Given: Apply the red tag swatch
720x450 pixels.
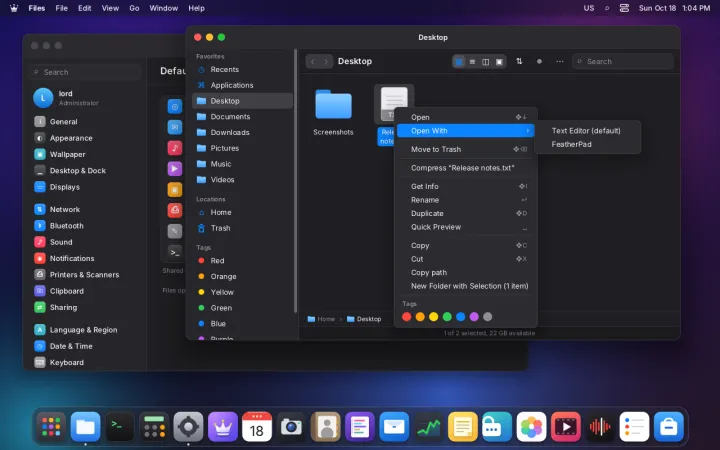Looking at the screenshot, I should (x=406, y=316).
